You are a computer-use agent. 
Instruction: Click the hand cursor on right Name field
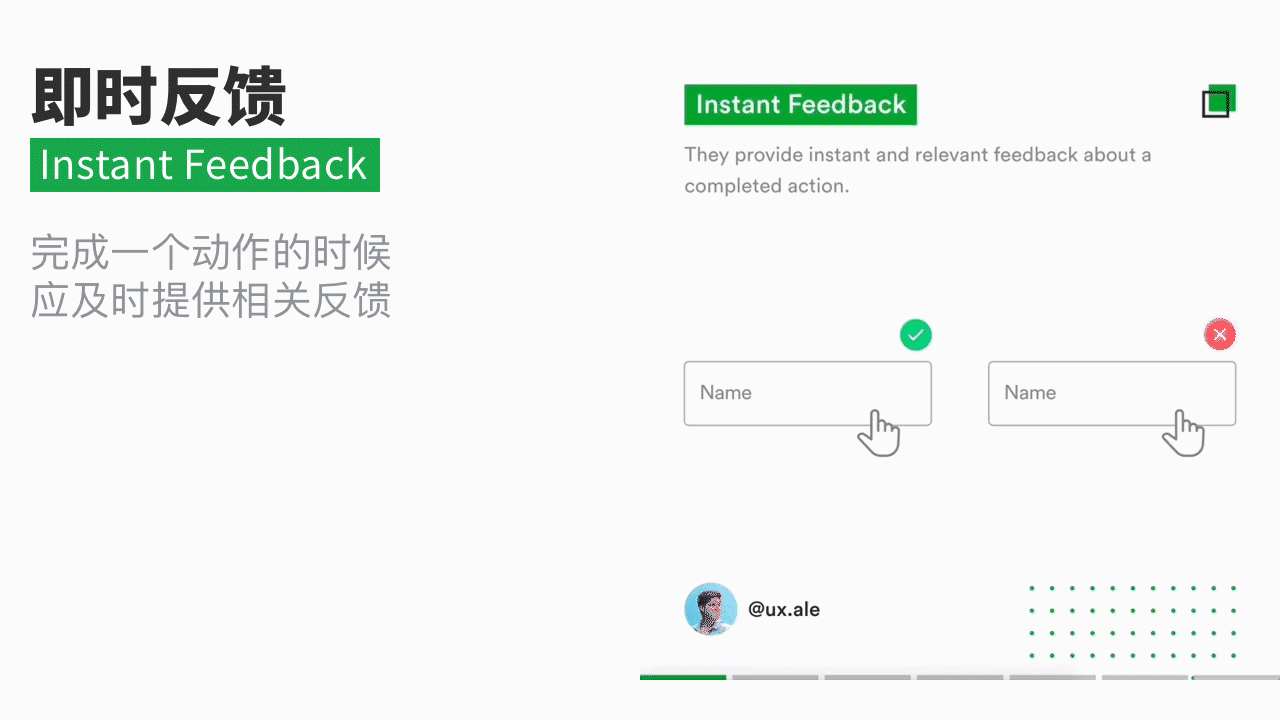click(x=1183, y=433)
